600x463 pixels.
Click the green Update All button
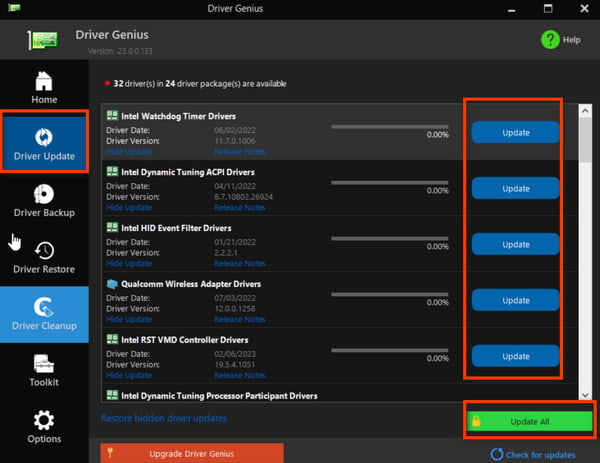530,421
